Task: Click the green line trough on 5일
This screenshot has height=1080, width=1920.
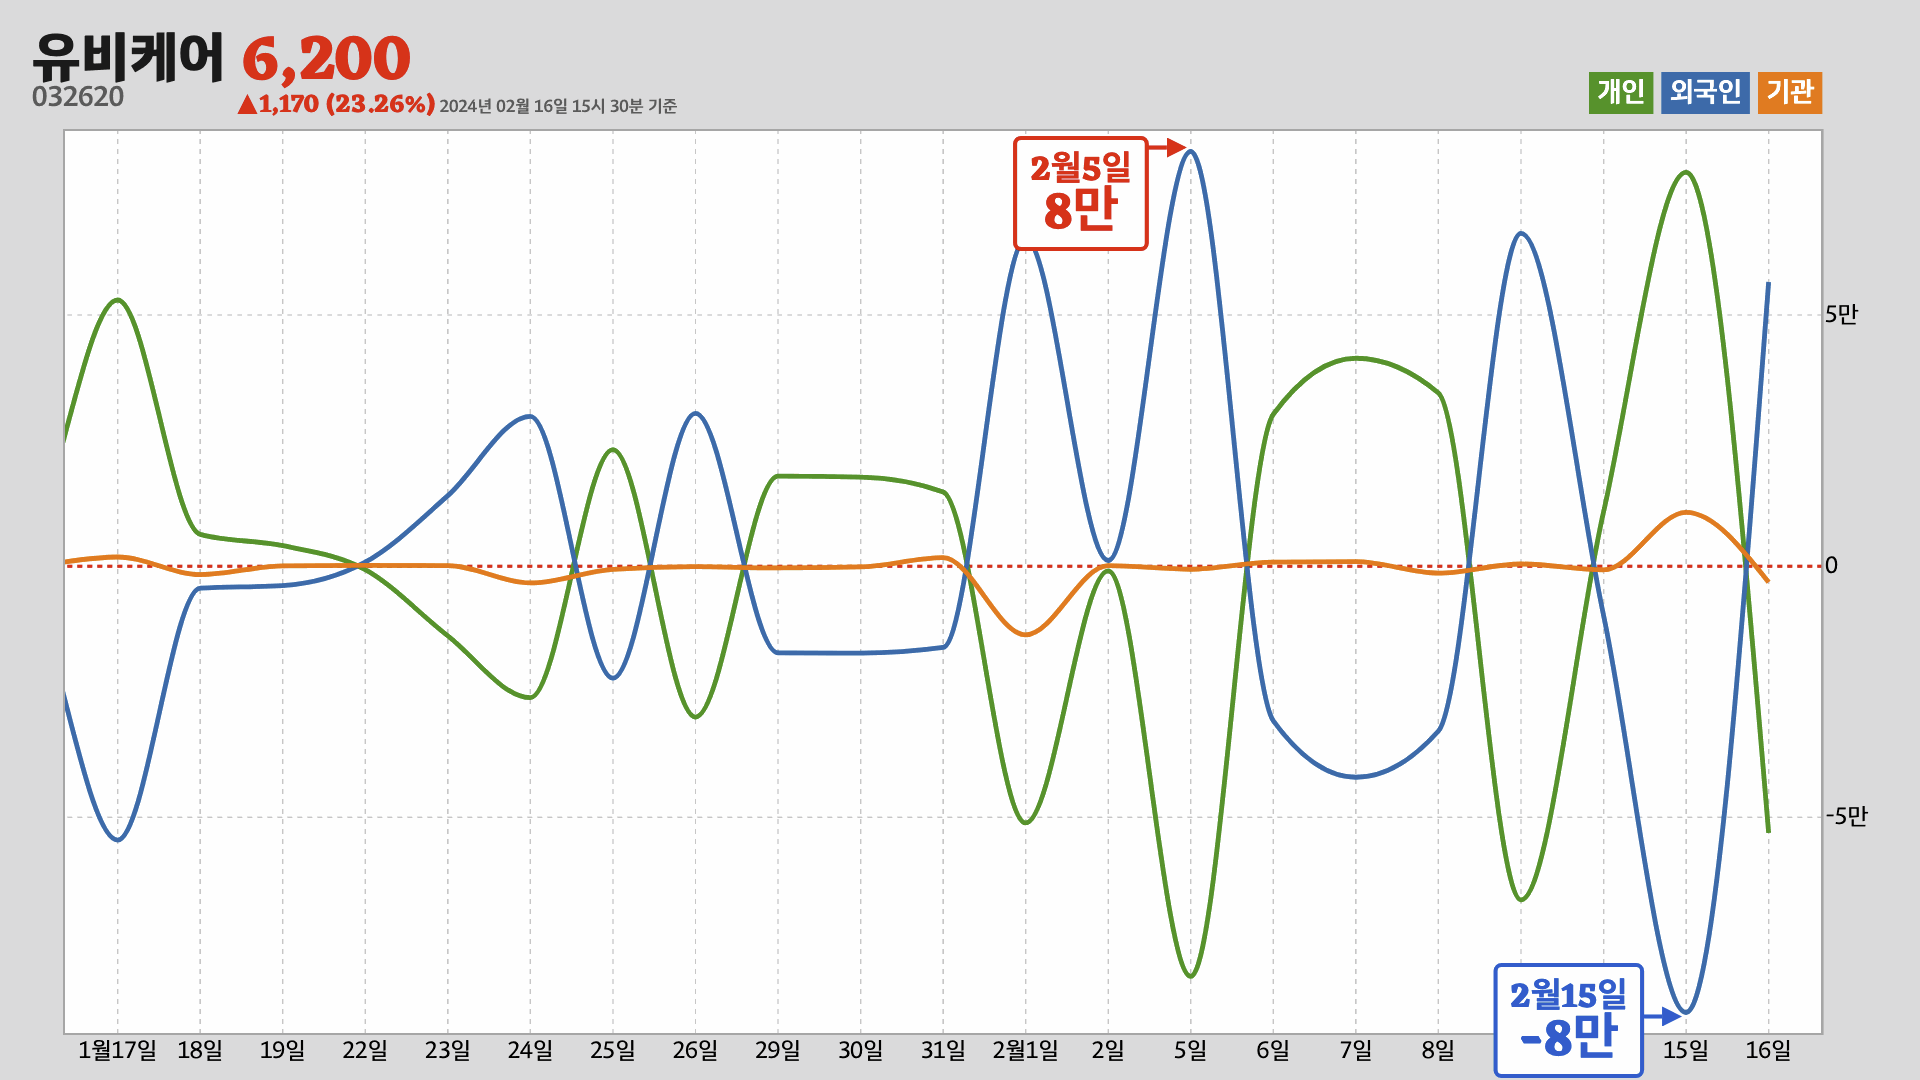Action: [1190, 976]
